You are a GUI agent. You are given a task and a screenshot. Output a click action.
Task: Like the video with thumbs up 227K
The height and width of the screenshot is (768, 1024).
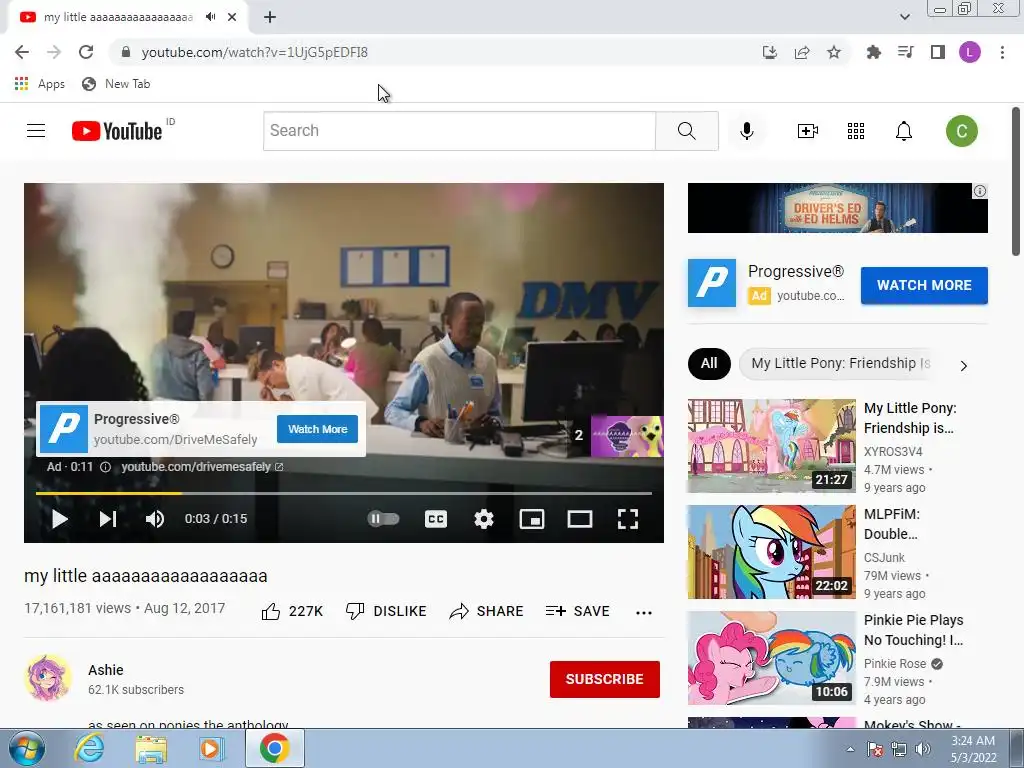[292, 611]
